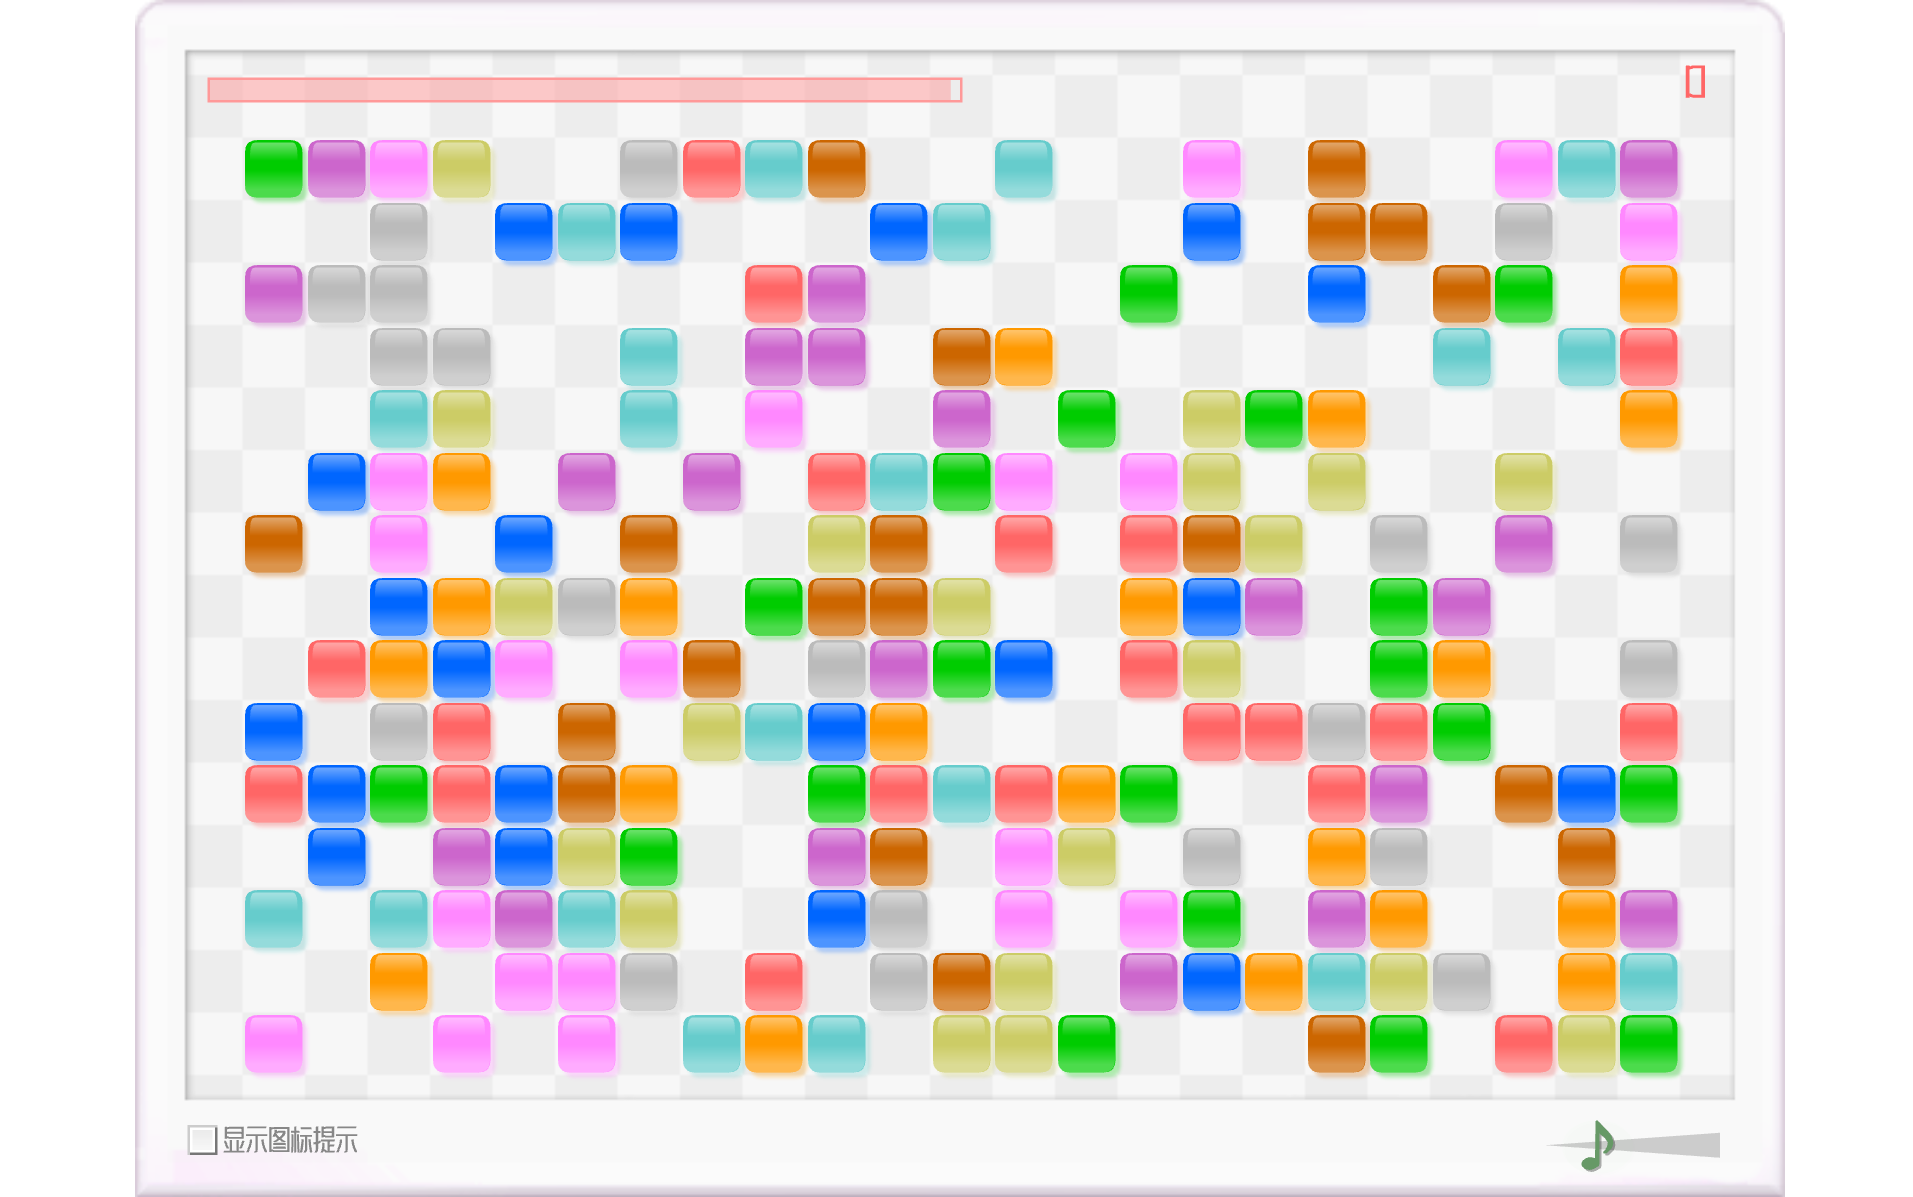
Task: Select the only red tile in the bottom row
Action: tap(1523, 1043)
